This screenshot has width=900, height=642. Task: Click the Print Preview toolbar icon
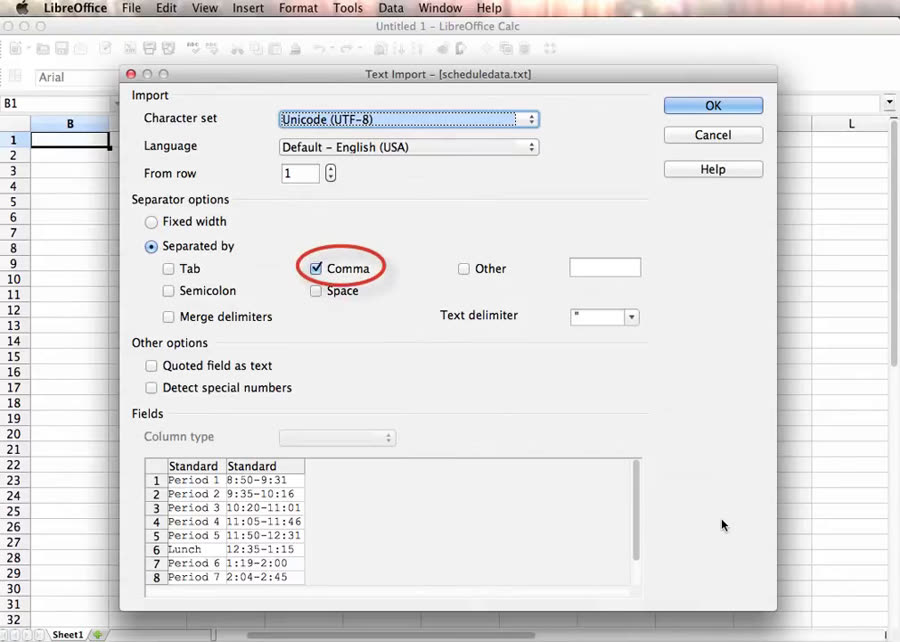(x=168, y=49)
